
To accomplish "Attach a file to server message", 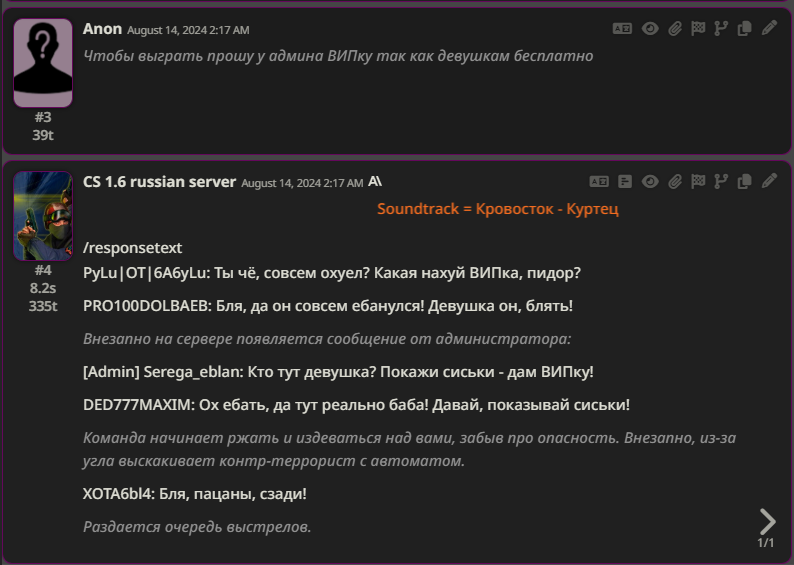I will 675,182.
